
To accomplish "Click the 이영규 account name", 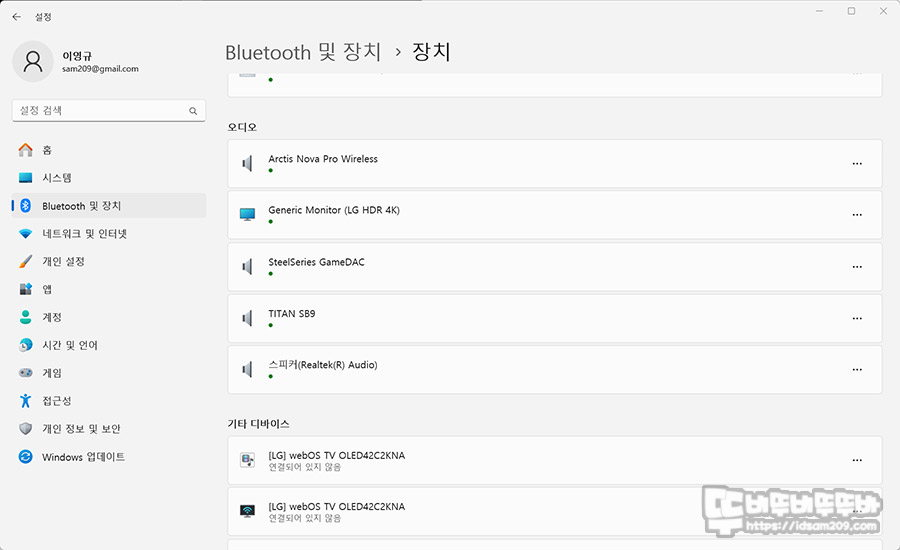I will point(77,56).
